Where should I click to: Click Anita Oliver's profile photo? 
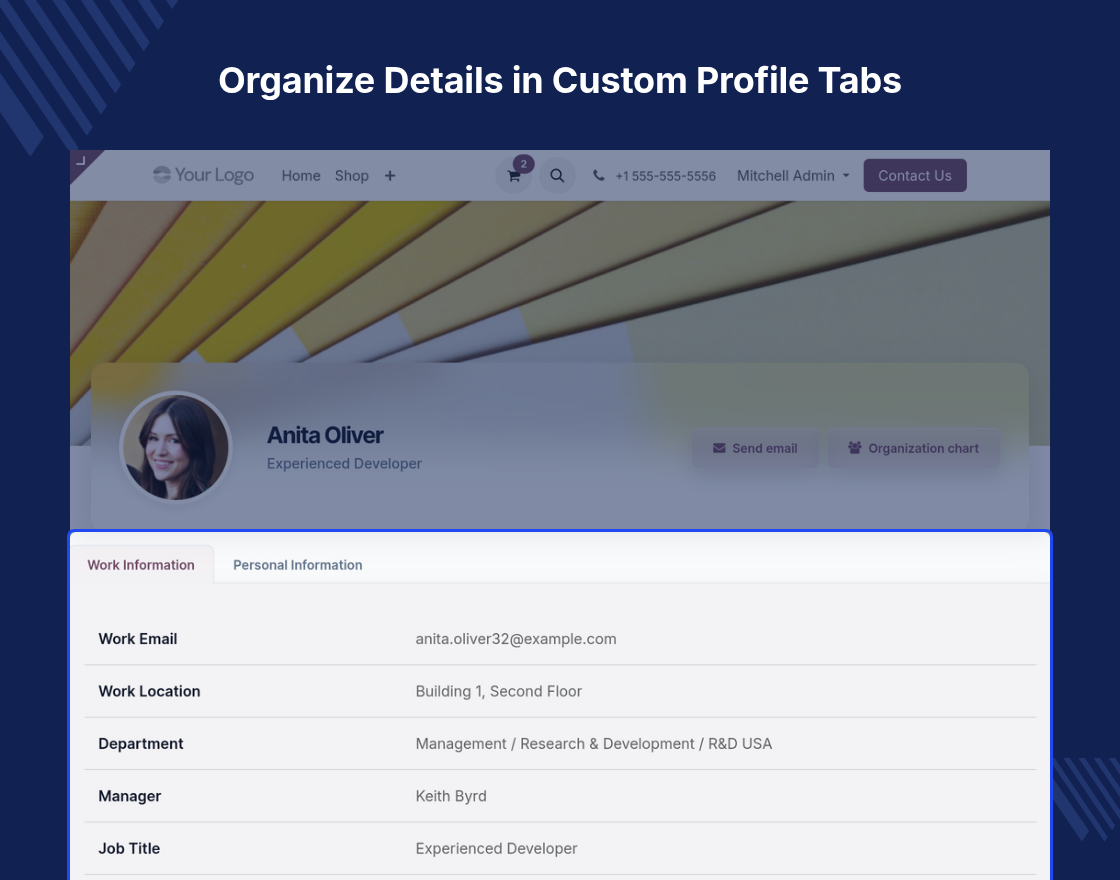click(176, 447)
